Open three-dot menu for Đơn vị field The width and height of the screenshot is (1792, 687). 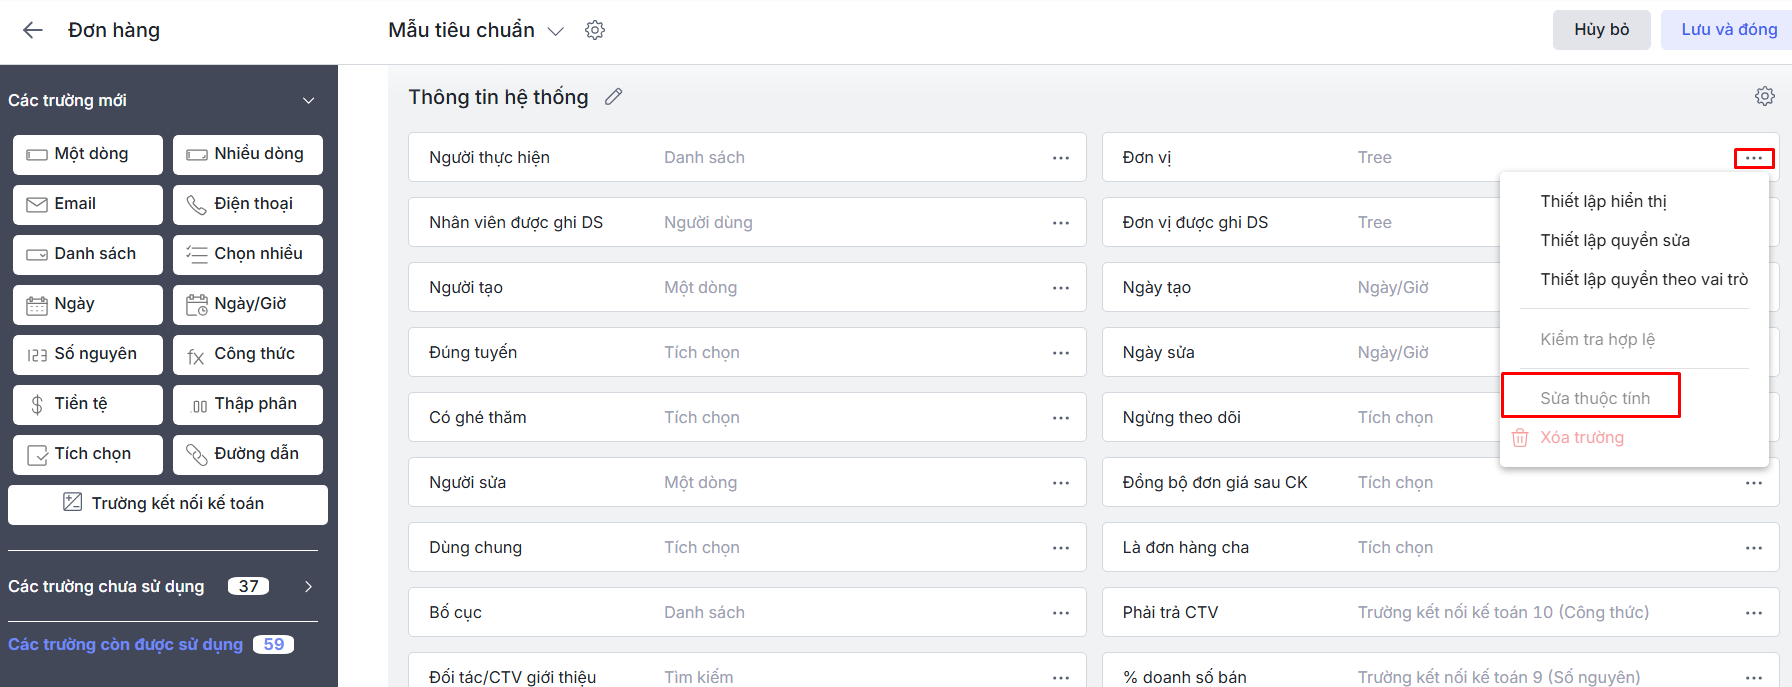pos(1753,158)
